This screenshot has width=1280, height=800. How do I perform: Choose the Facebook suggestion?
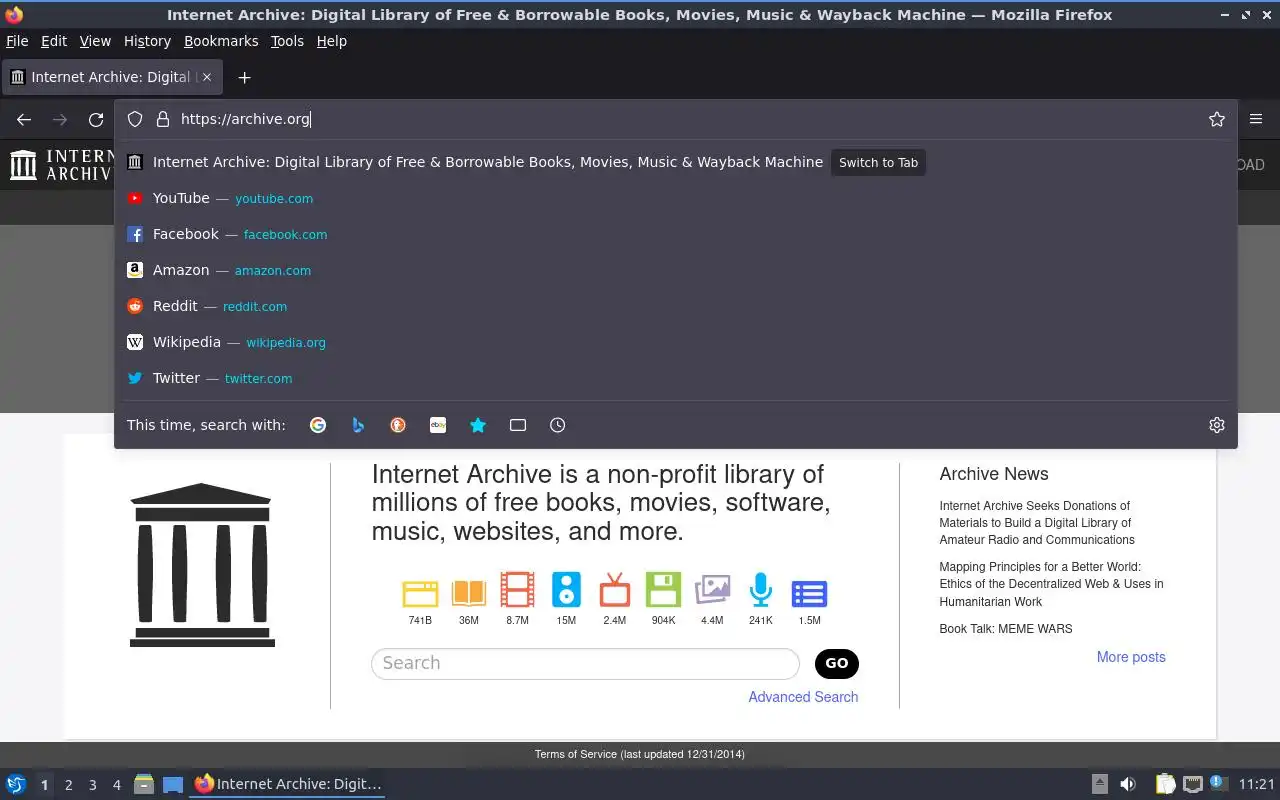click(675, 234)
